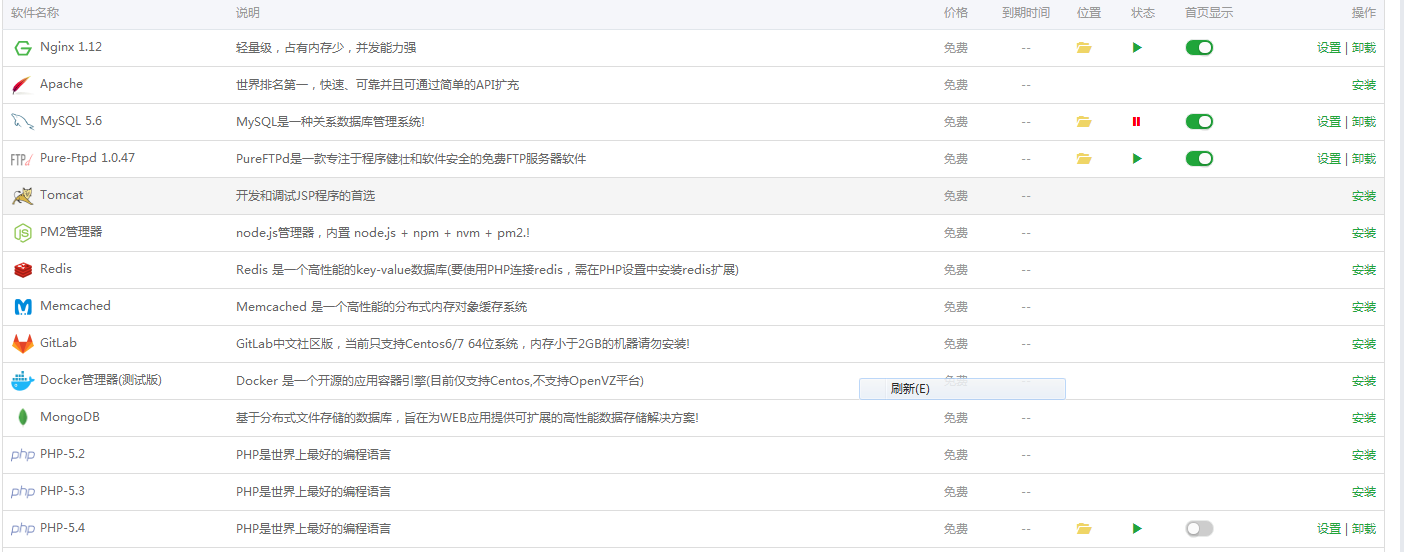This screenshot has height=552, width=1404.
Task: Toggle Pure-Ftpd homepage display switch
Action: [x=1199, y=159]
